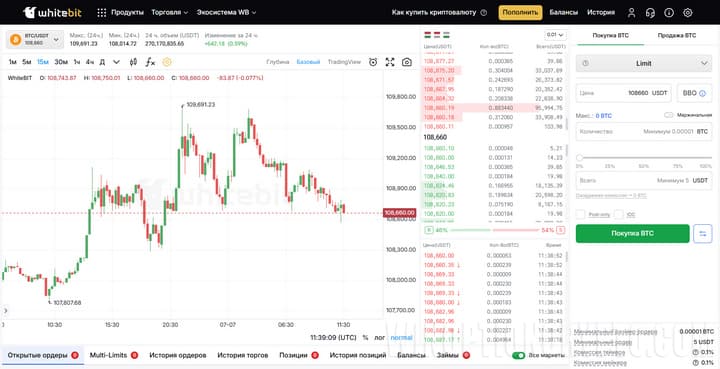The height and width of the screenshot is (369, 720).
Task: Switch chart to Глубина view
Action: click(x=278, y=62)
